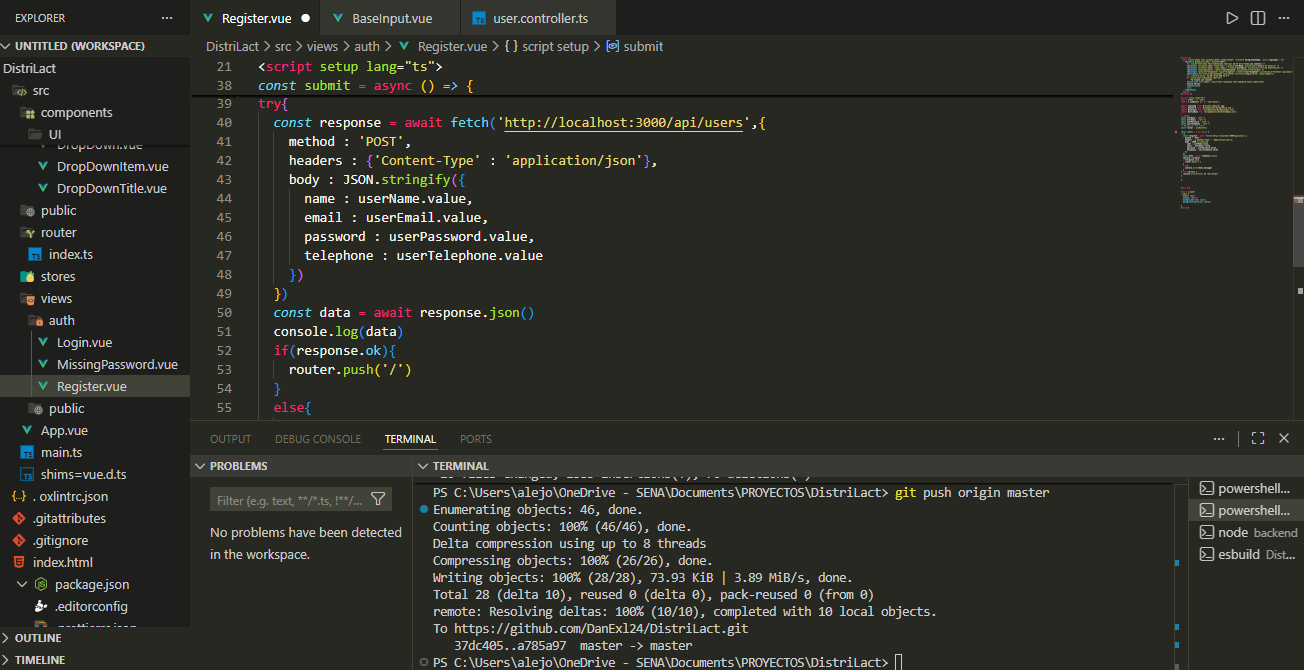Switch to the BaseInput.vue tab

pos(392,18)
